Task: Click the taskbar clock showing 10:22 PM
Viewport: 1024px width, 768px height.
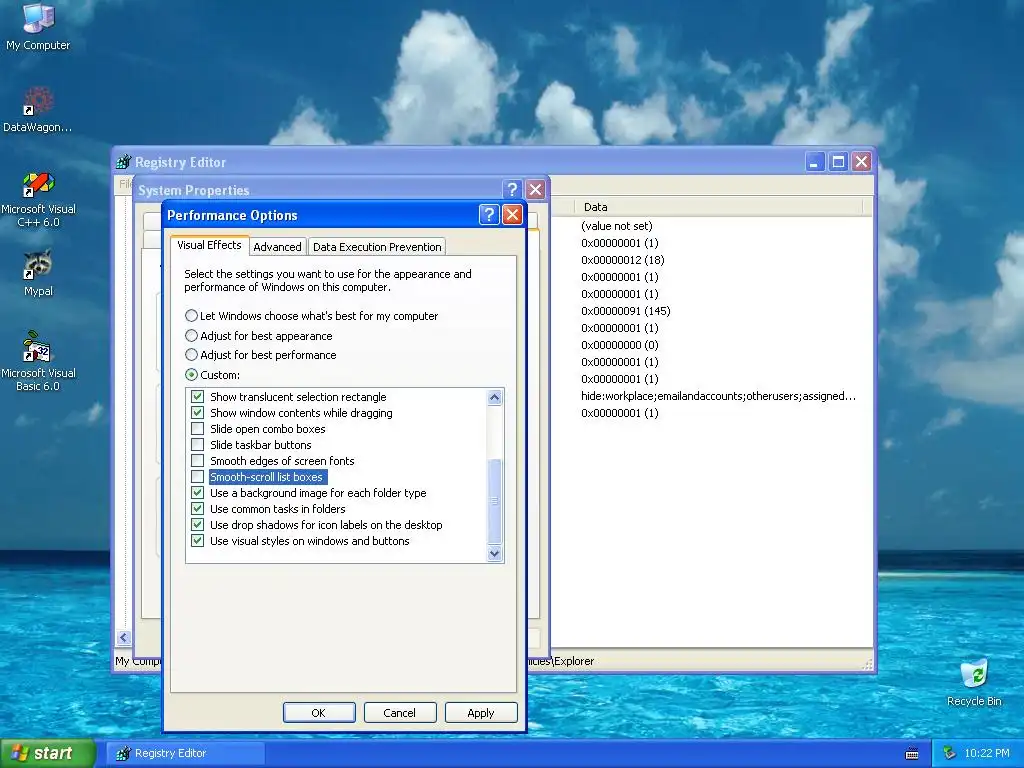Action: tap(987, 754)
